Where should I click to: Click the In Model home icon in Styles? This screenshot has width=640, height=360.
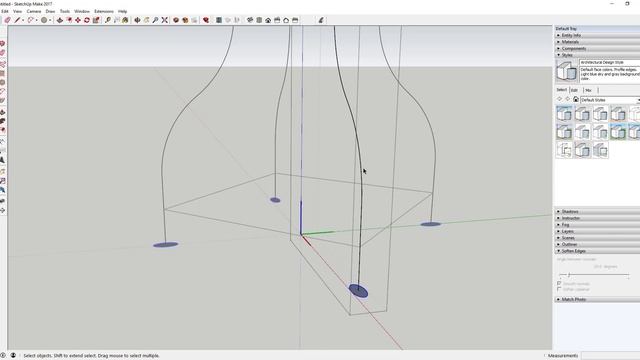[576, 100]
